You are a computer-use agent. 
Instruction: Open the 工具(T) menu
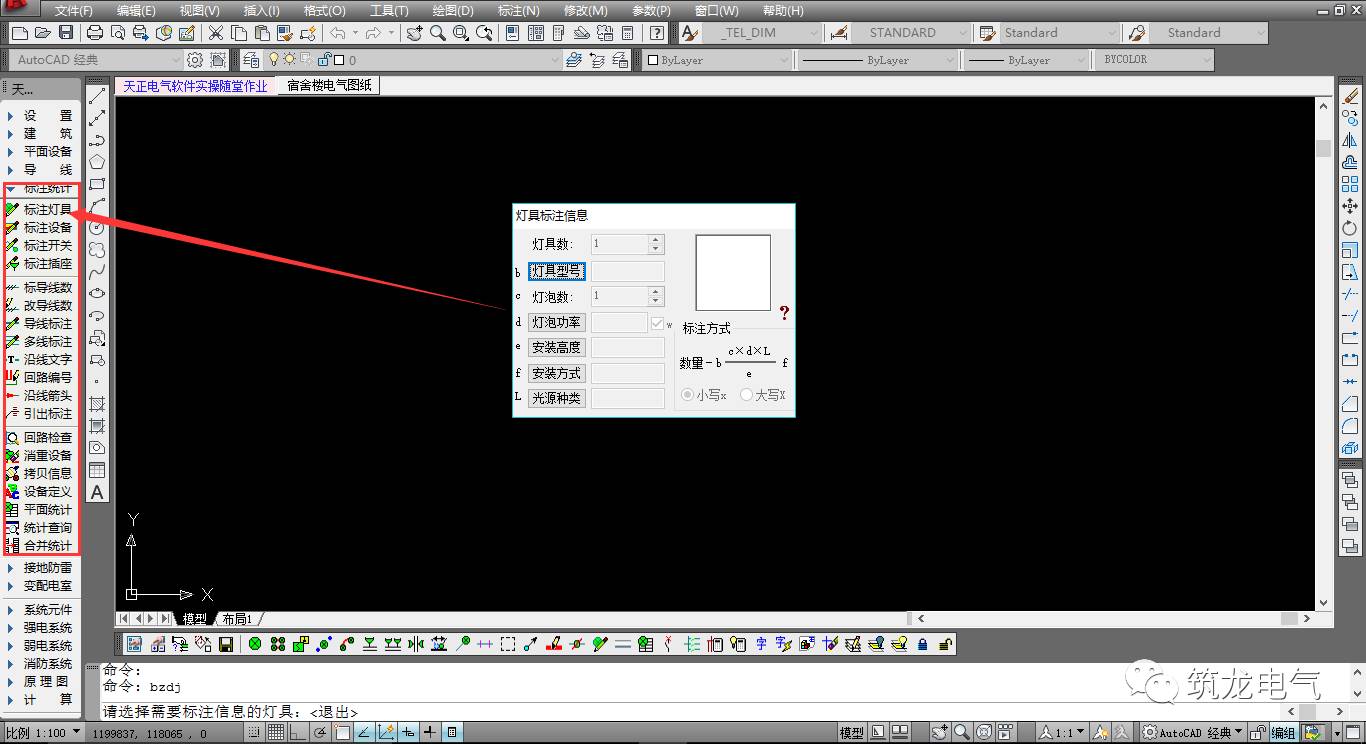click(x=389, y=10)
